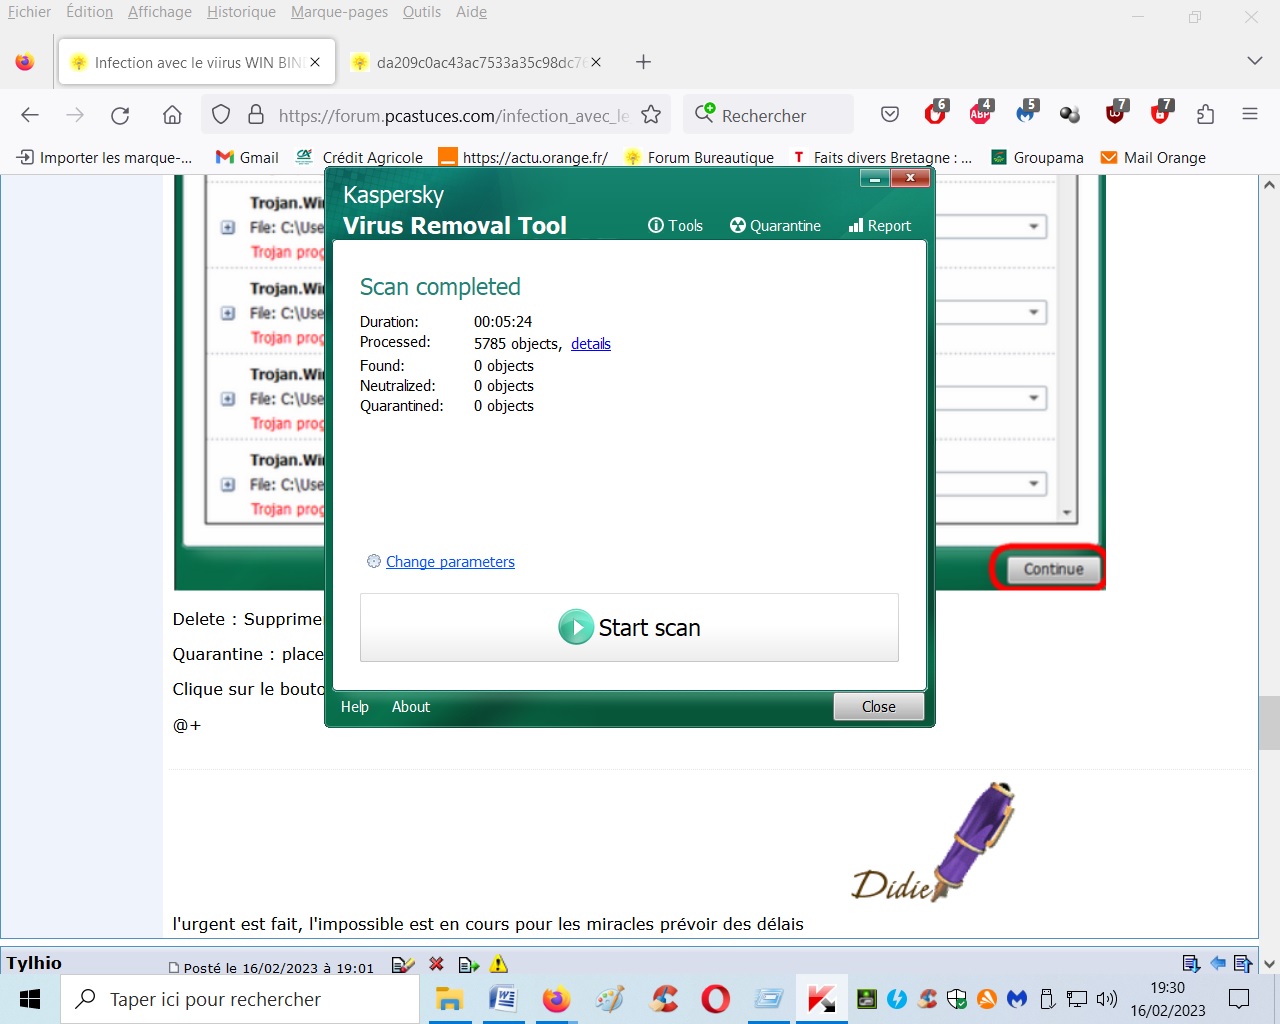The width and height of the screenshot is (1280, 1024).
Task: List all tabs dropdown arrow
Action: (1255, 62)
